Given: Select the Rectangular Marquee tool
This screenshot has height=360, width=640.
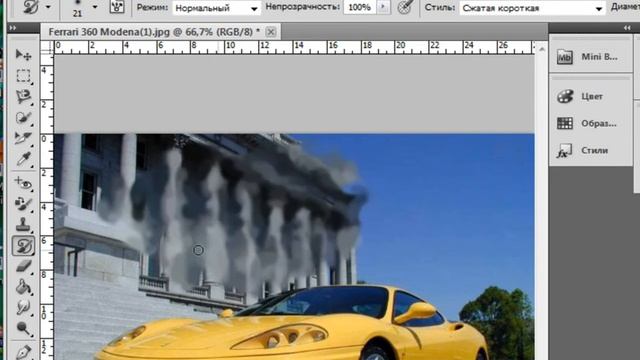Looking at the screenshot, I should click(23, 76).
